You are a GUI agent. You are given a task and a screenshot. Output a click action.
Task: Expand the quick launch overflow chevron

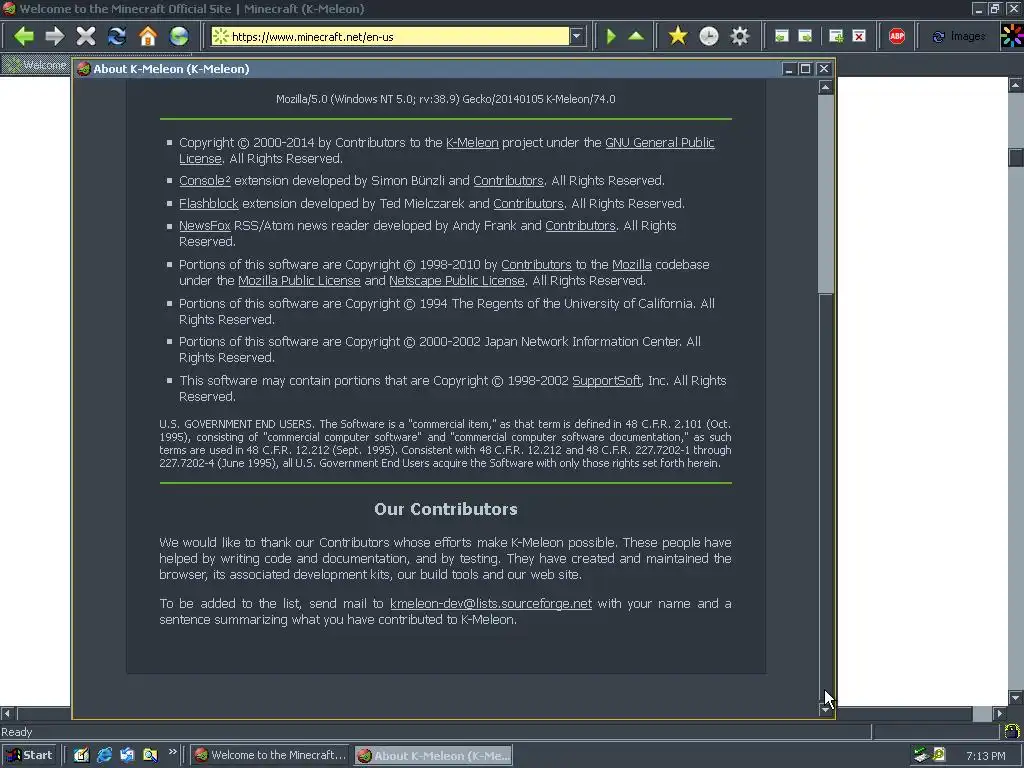coord(172,752)
